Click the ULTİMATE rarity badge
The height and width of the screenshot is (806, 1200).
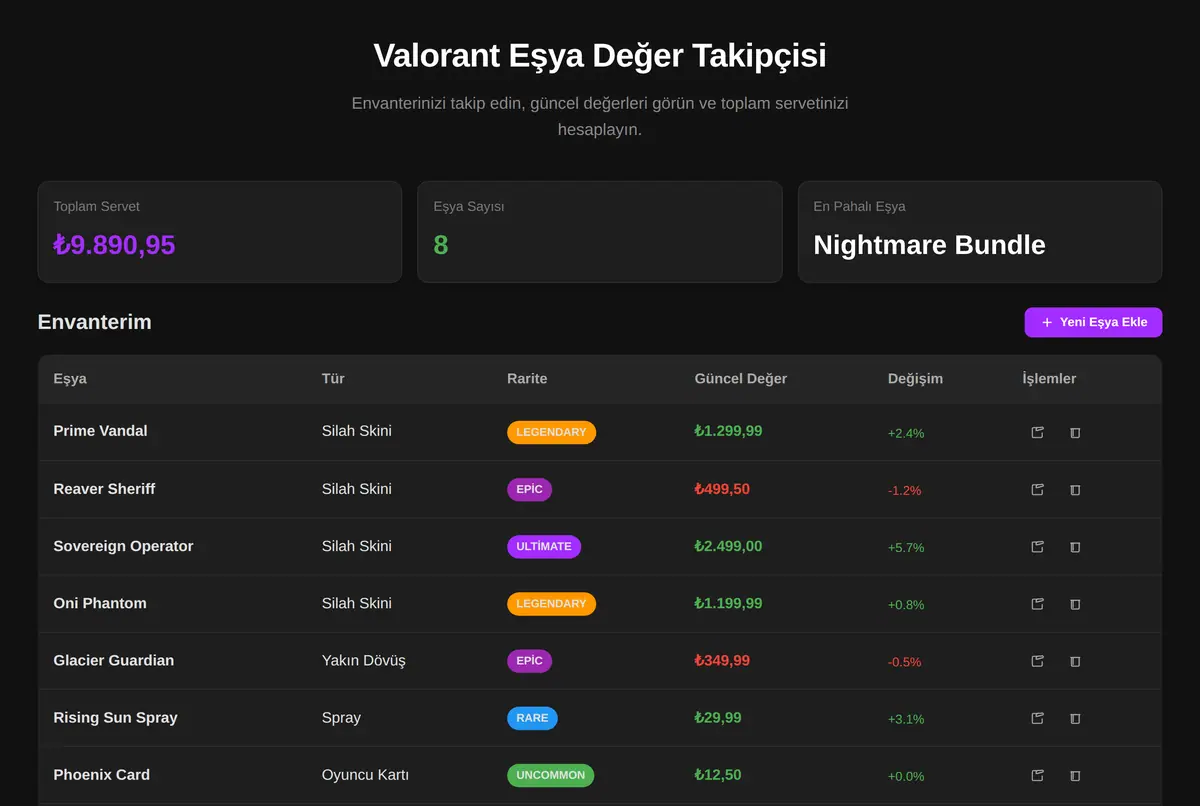point(544,547)
